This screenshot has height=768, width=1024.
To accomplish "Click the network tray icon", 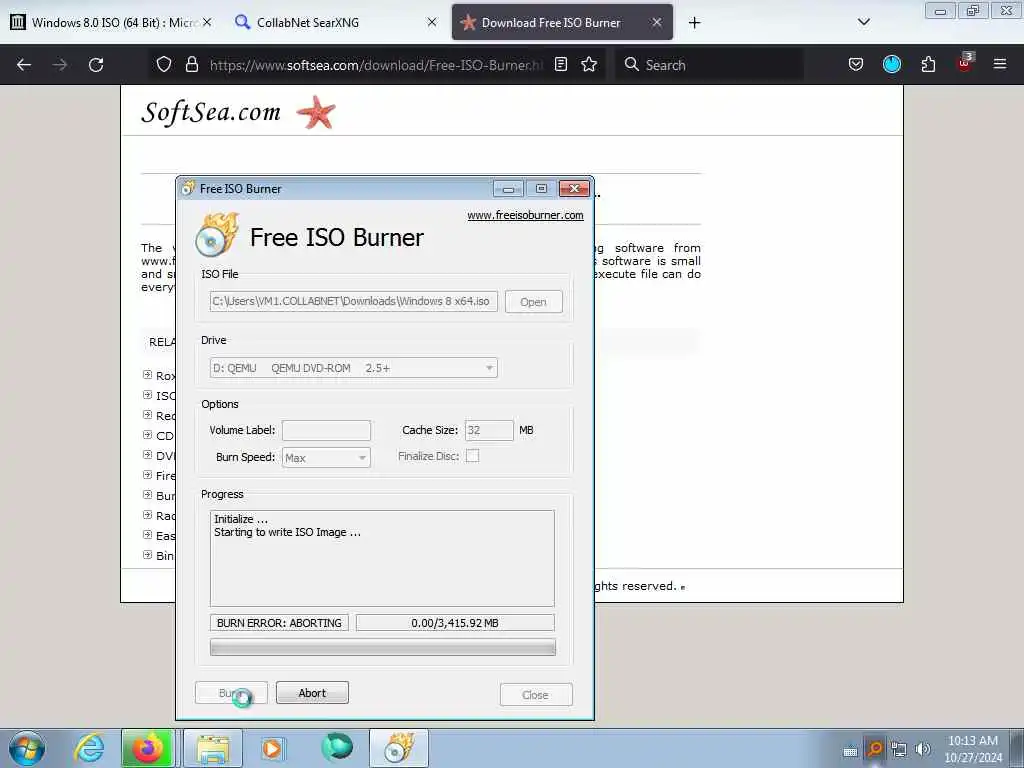I will pos(899,749).
